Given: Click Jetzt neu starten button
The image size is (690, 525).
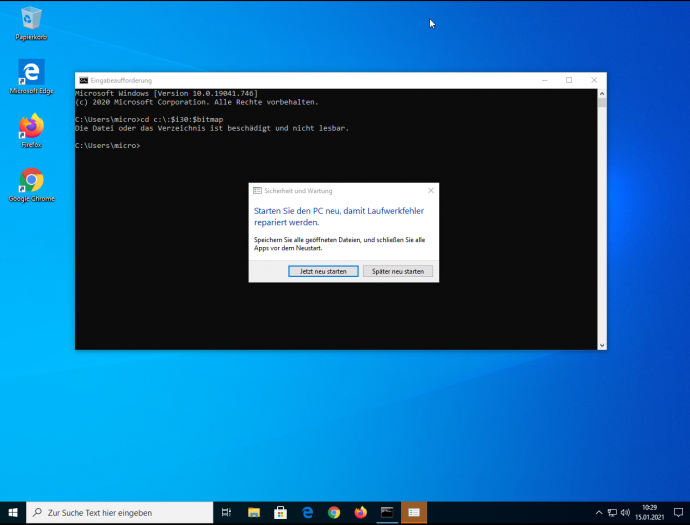Looking at the screenshot, I should (323, 271).
